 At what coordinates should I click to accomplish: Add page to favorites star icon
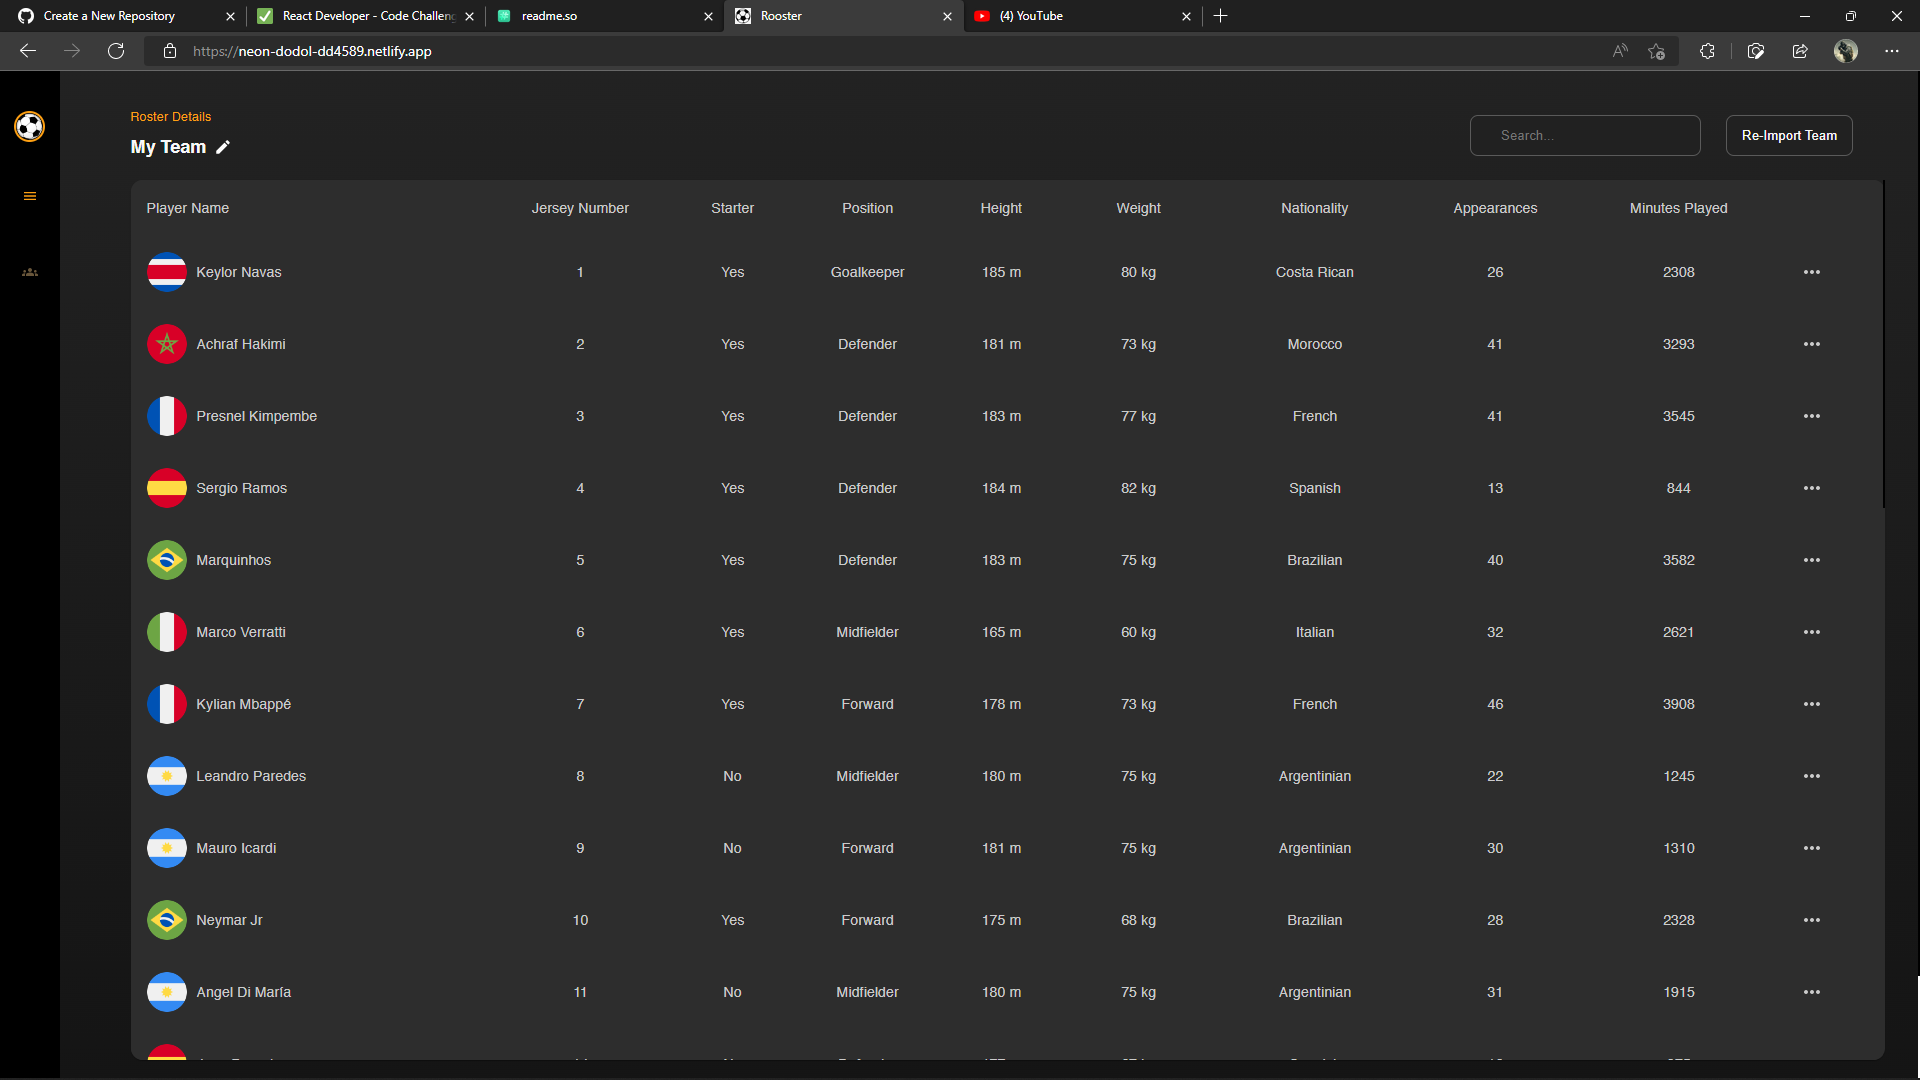pos(1656,51)
